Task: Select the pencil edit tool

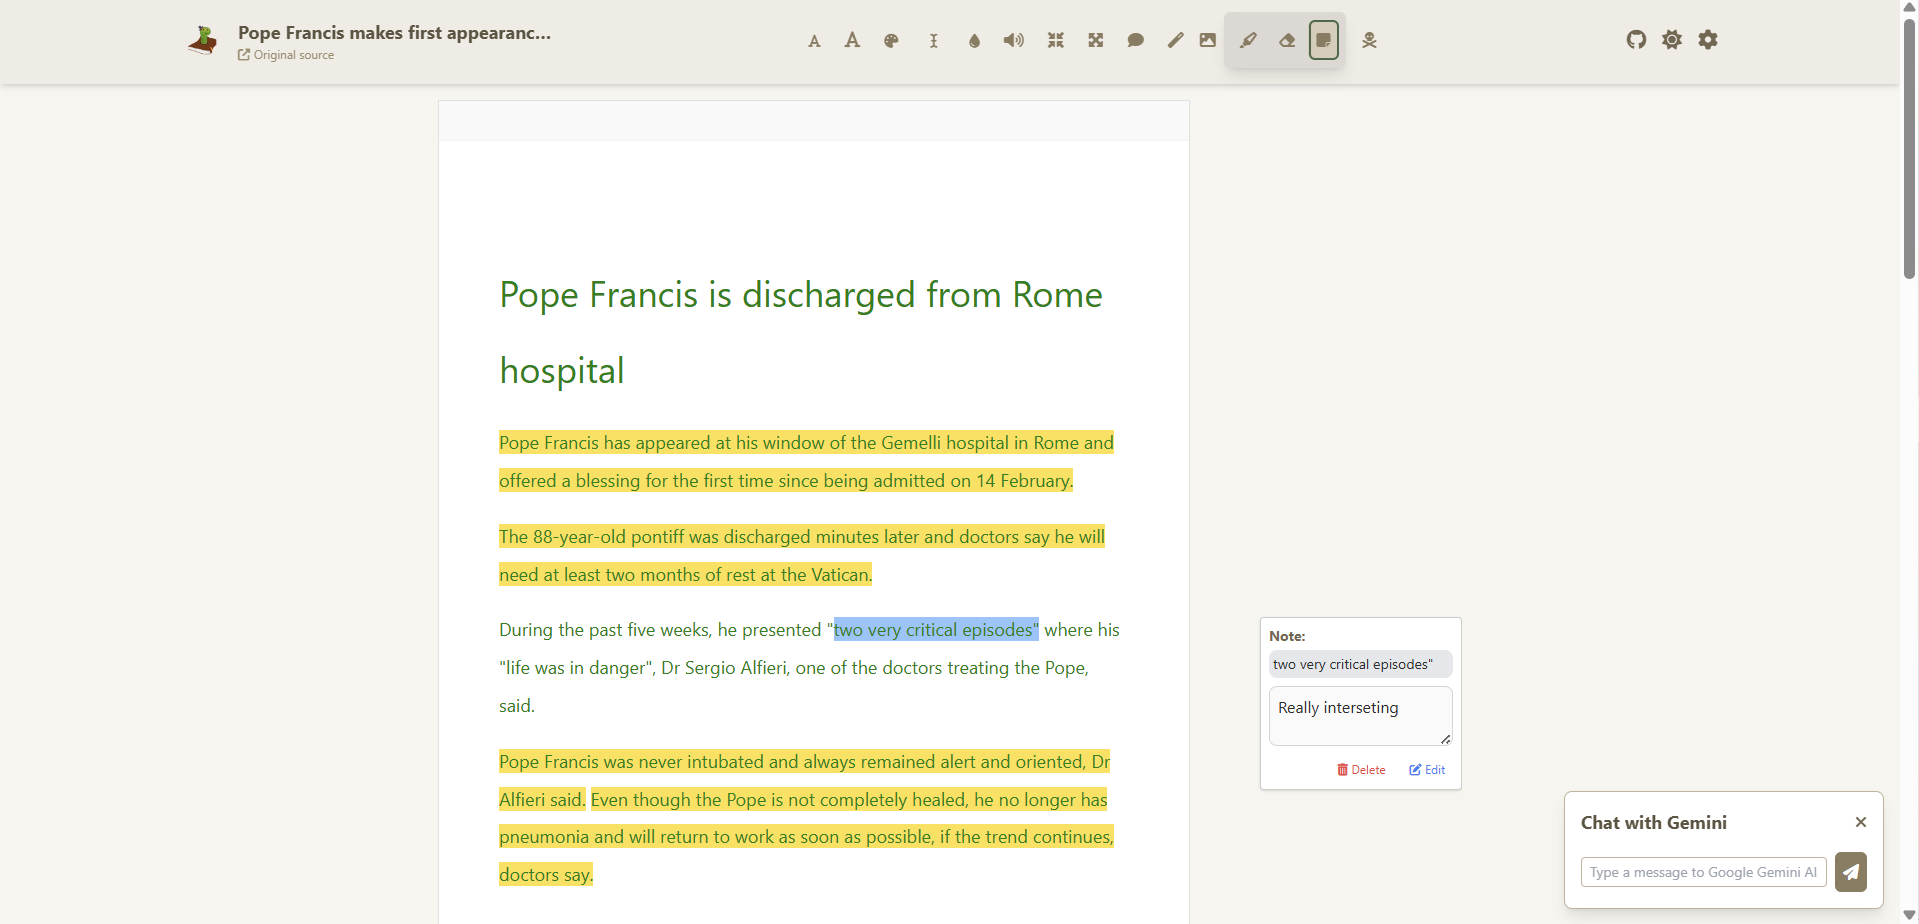Action: tap(1175, 41)
